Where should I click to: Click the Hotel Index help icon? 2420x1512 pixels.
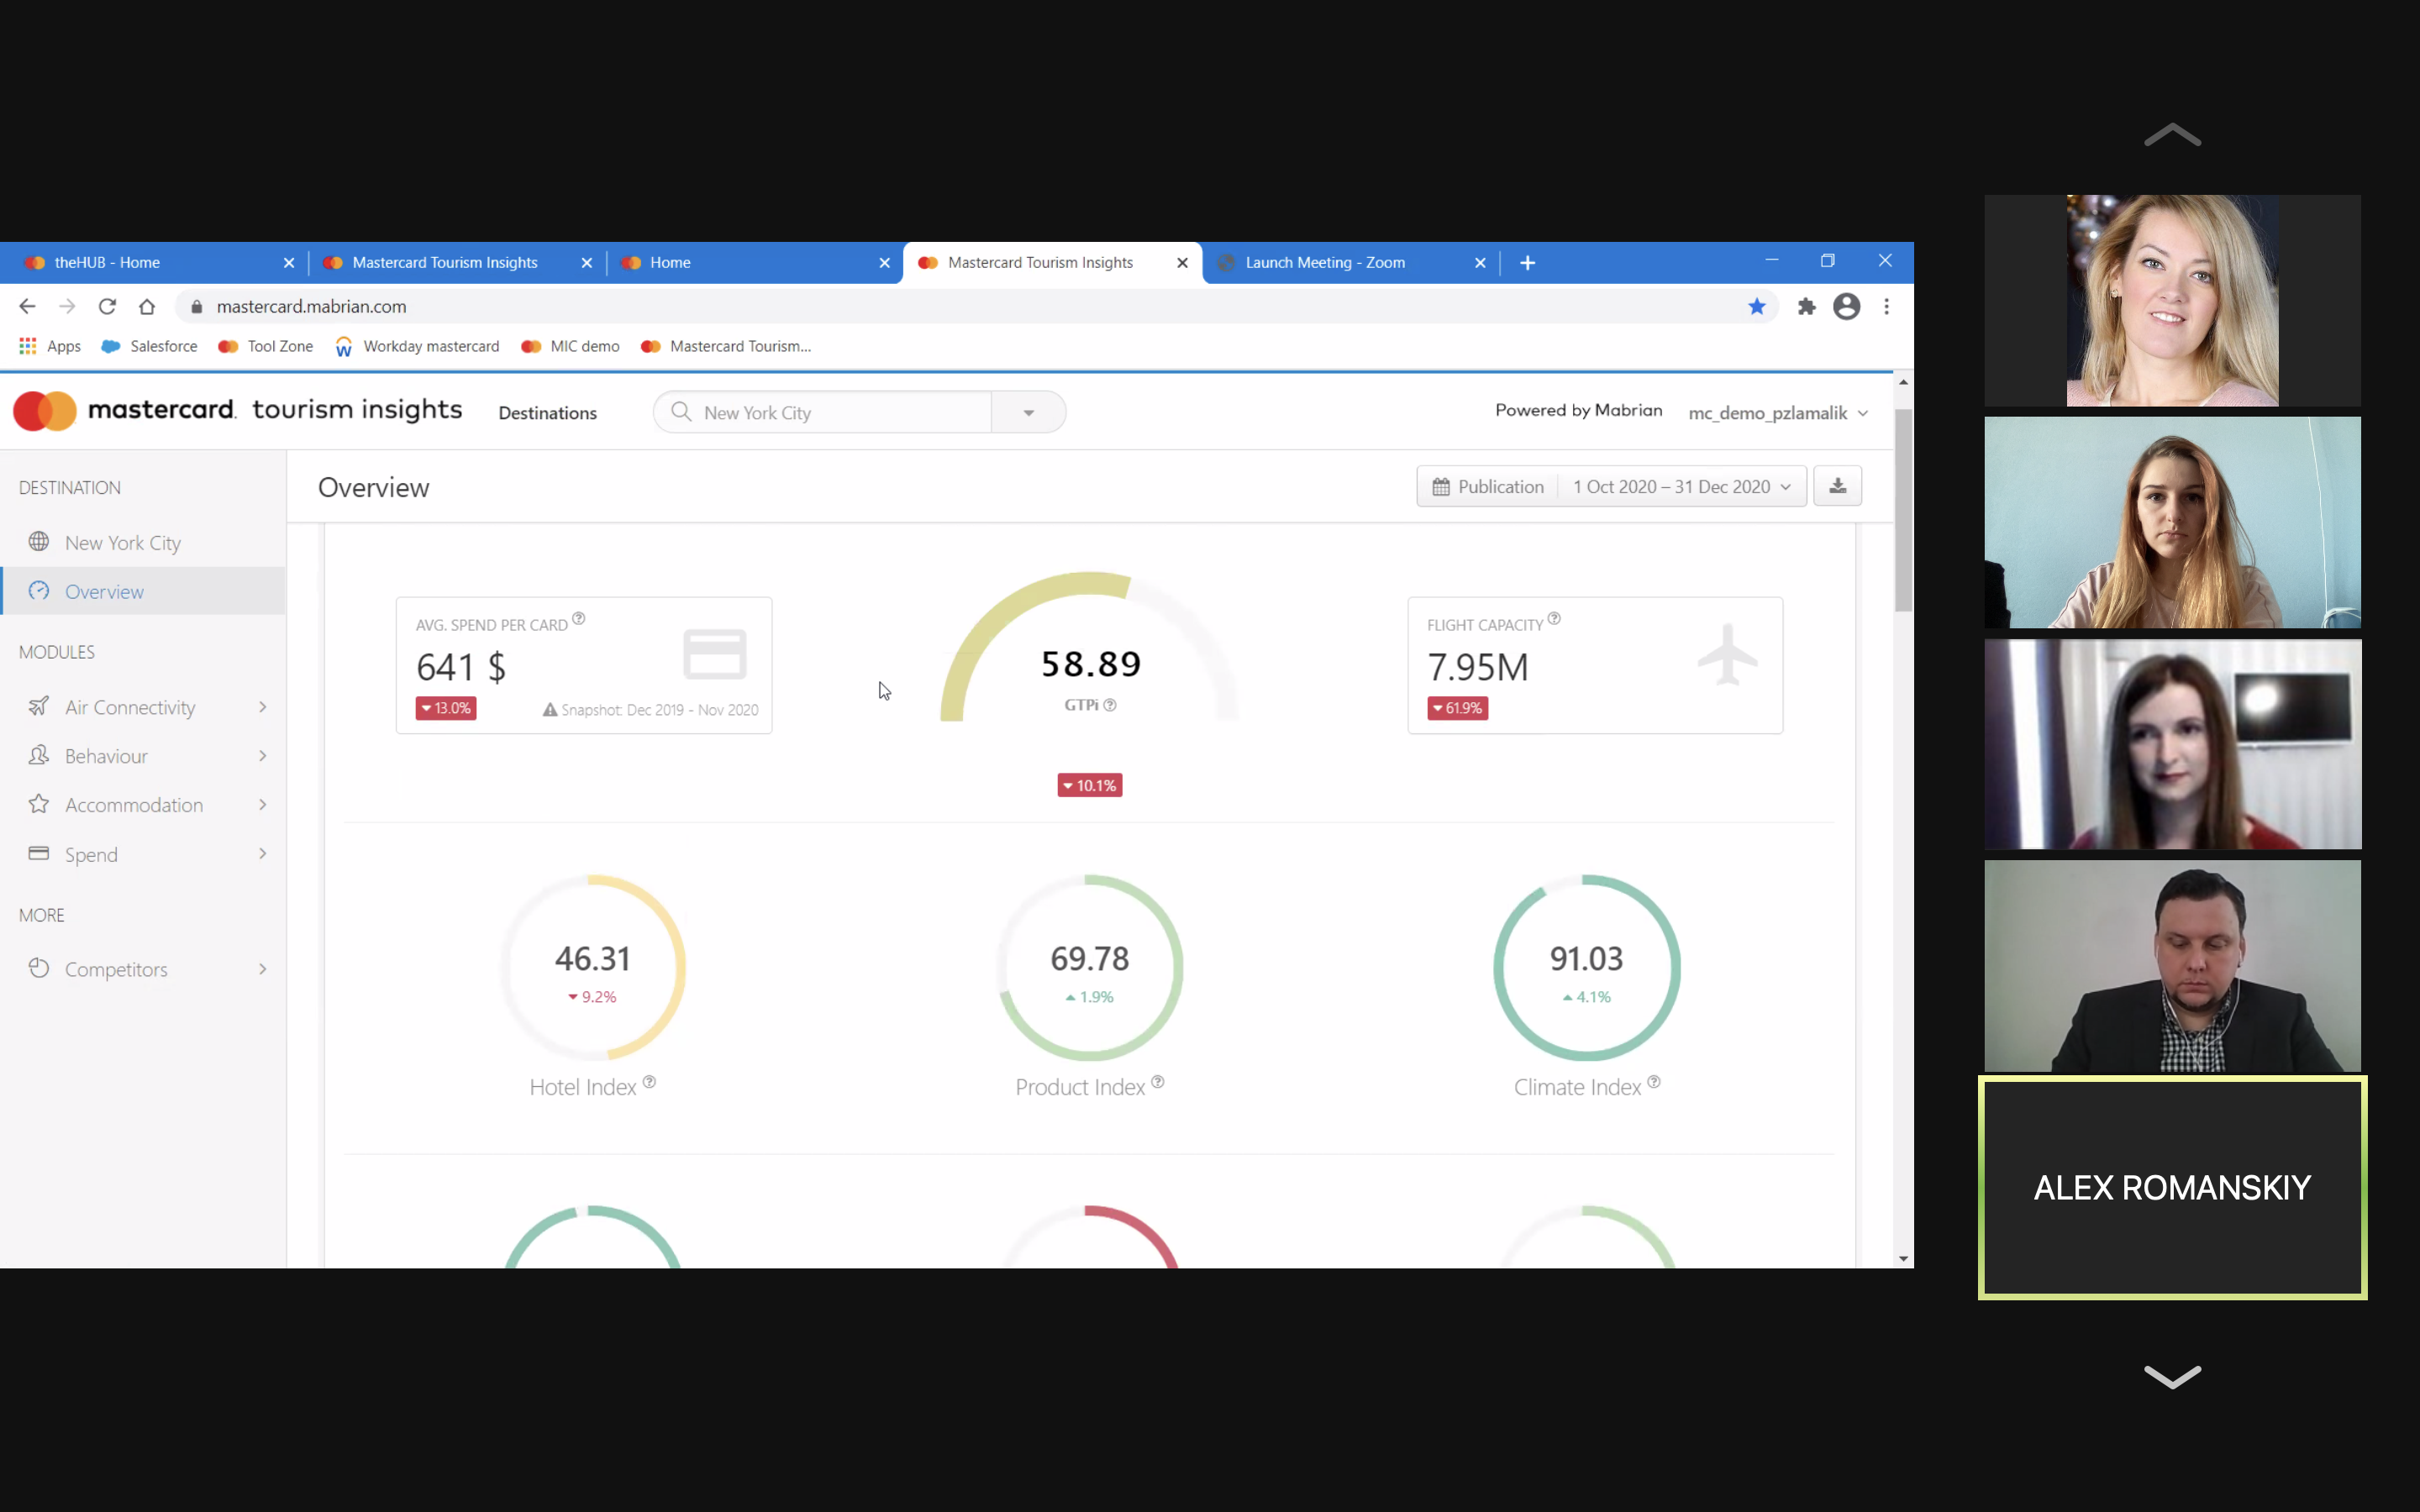pos(649,1082)
